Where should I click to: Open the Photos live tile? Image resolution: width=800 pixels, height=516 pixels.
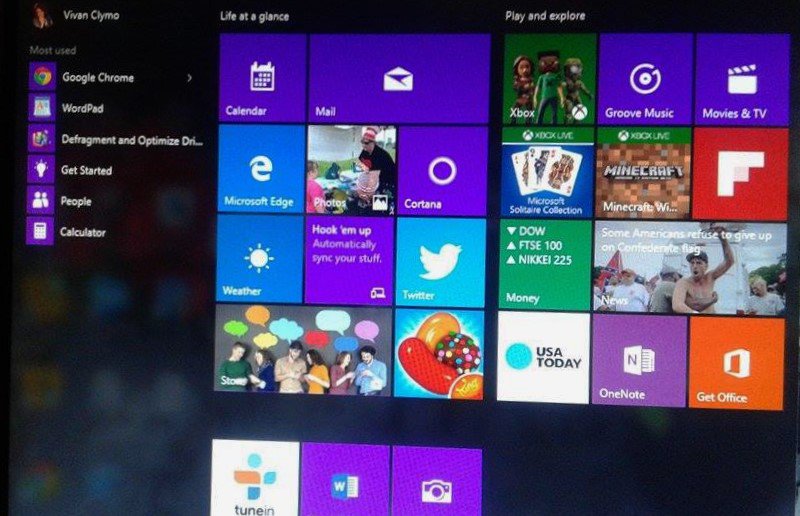pos(351,169)
